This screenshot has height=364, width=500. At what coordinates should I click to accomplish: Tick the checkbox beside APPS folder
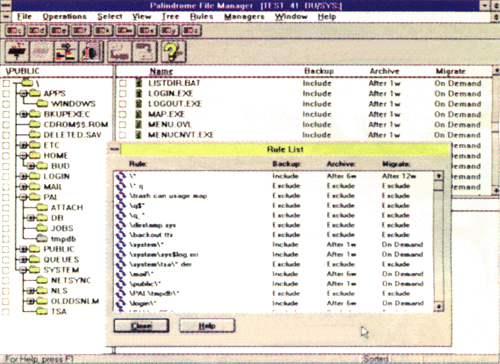click(6, 94)
